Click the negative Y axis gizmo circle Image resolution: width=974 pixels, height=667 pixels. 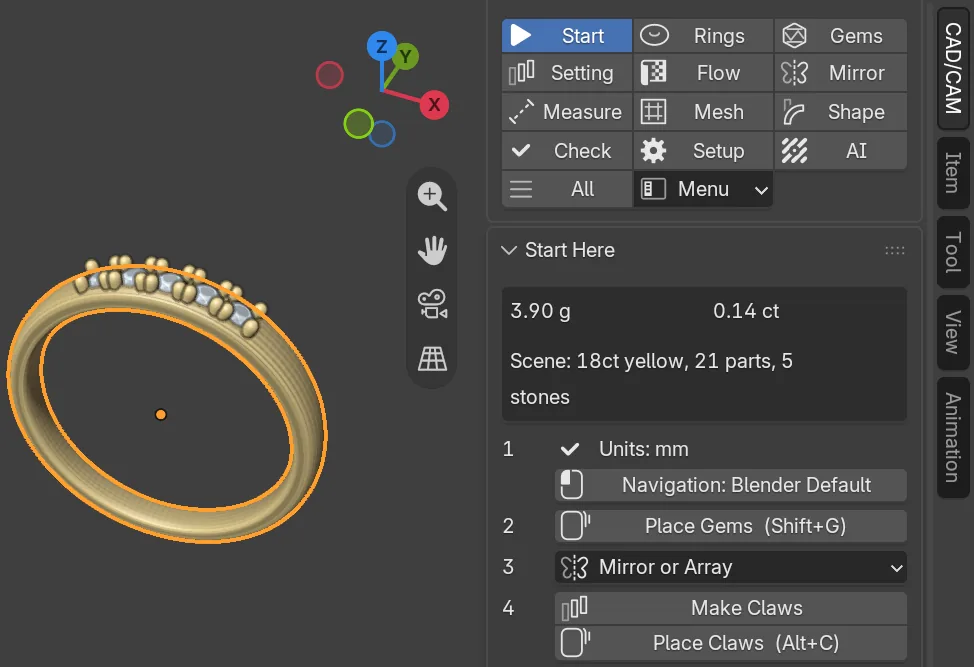click(358, 124)
